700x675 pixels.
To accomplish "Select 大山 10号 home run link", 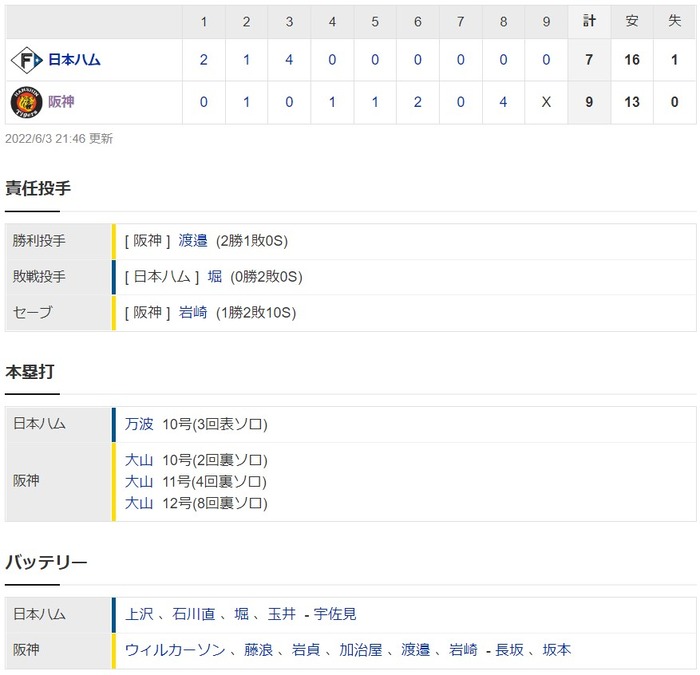I will [139, 460].
